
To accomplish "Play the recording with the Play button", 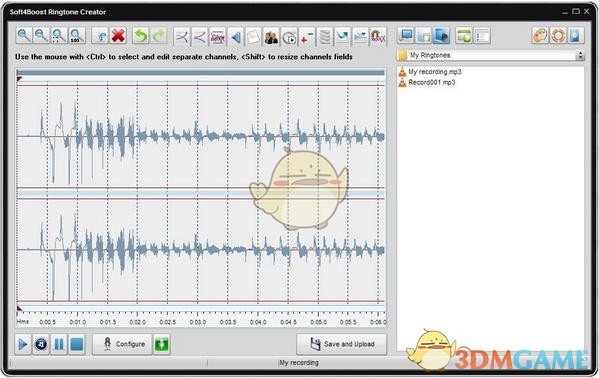I will 23,344.
